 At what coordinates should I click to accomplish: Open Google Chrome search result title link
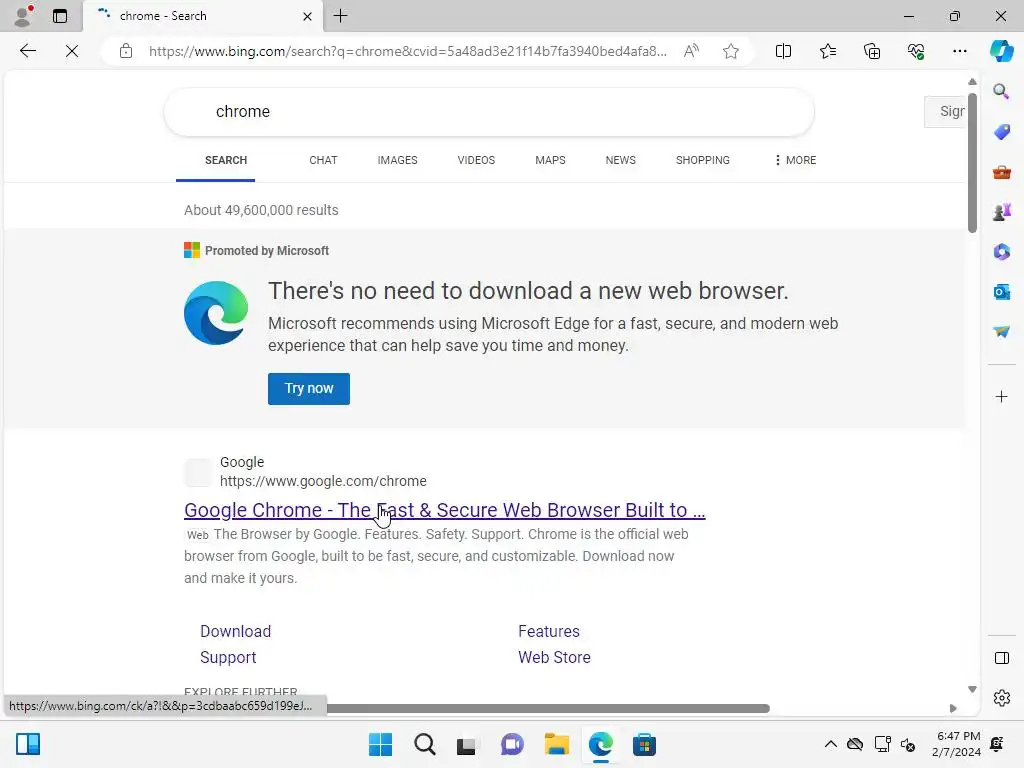[445, 510]
